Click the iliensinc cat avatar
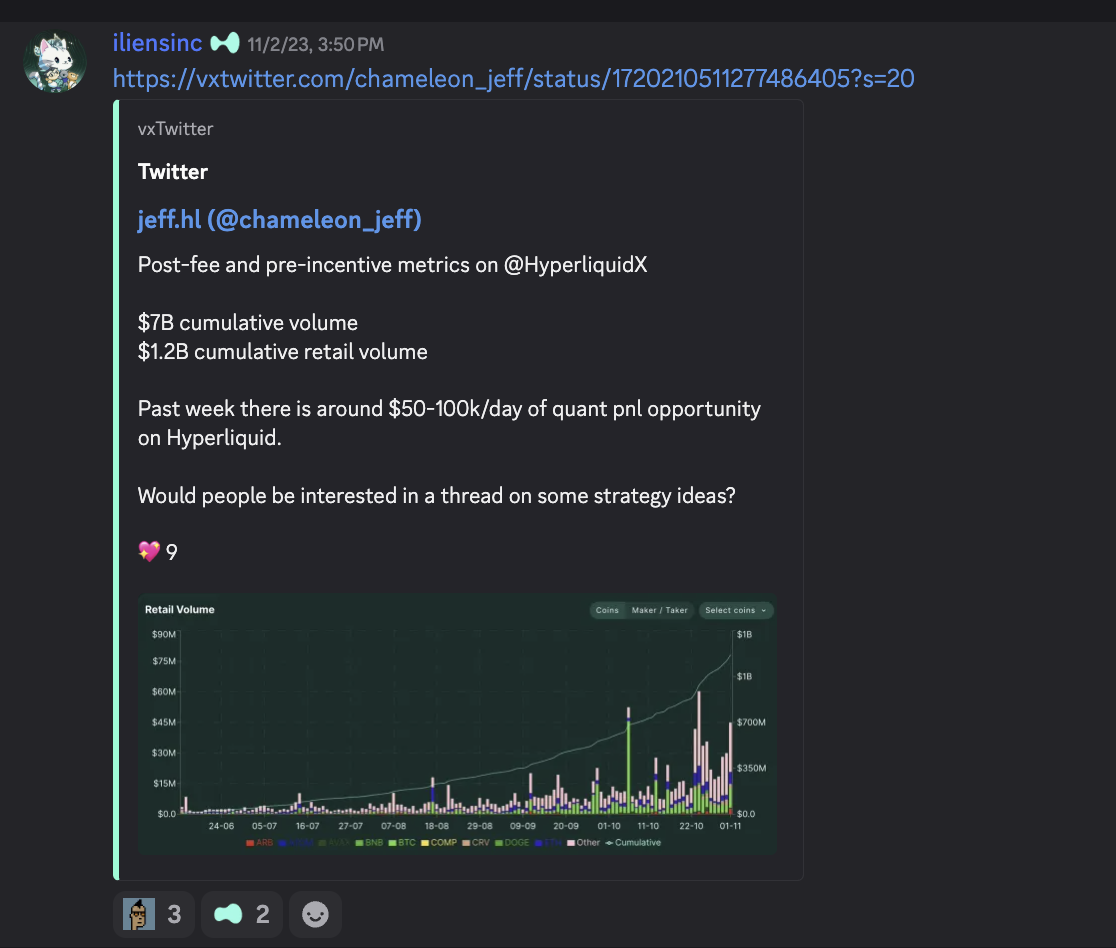 [x=55, y=62]
